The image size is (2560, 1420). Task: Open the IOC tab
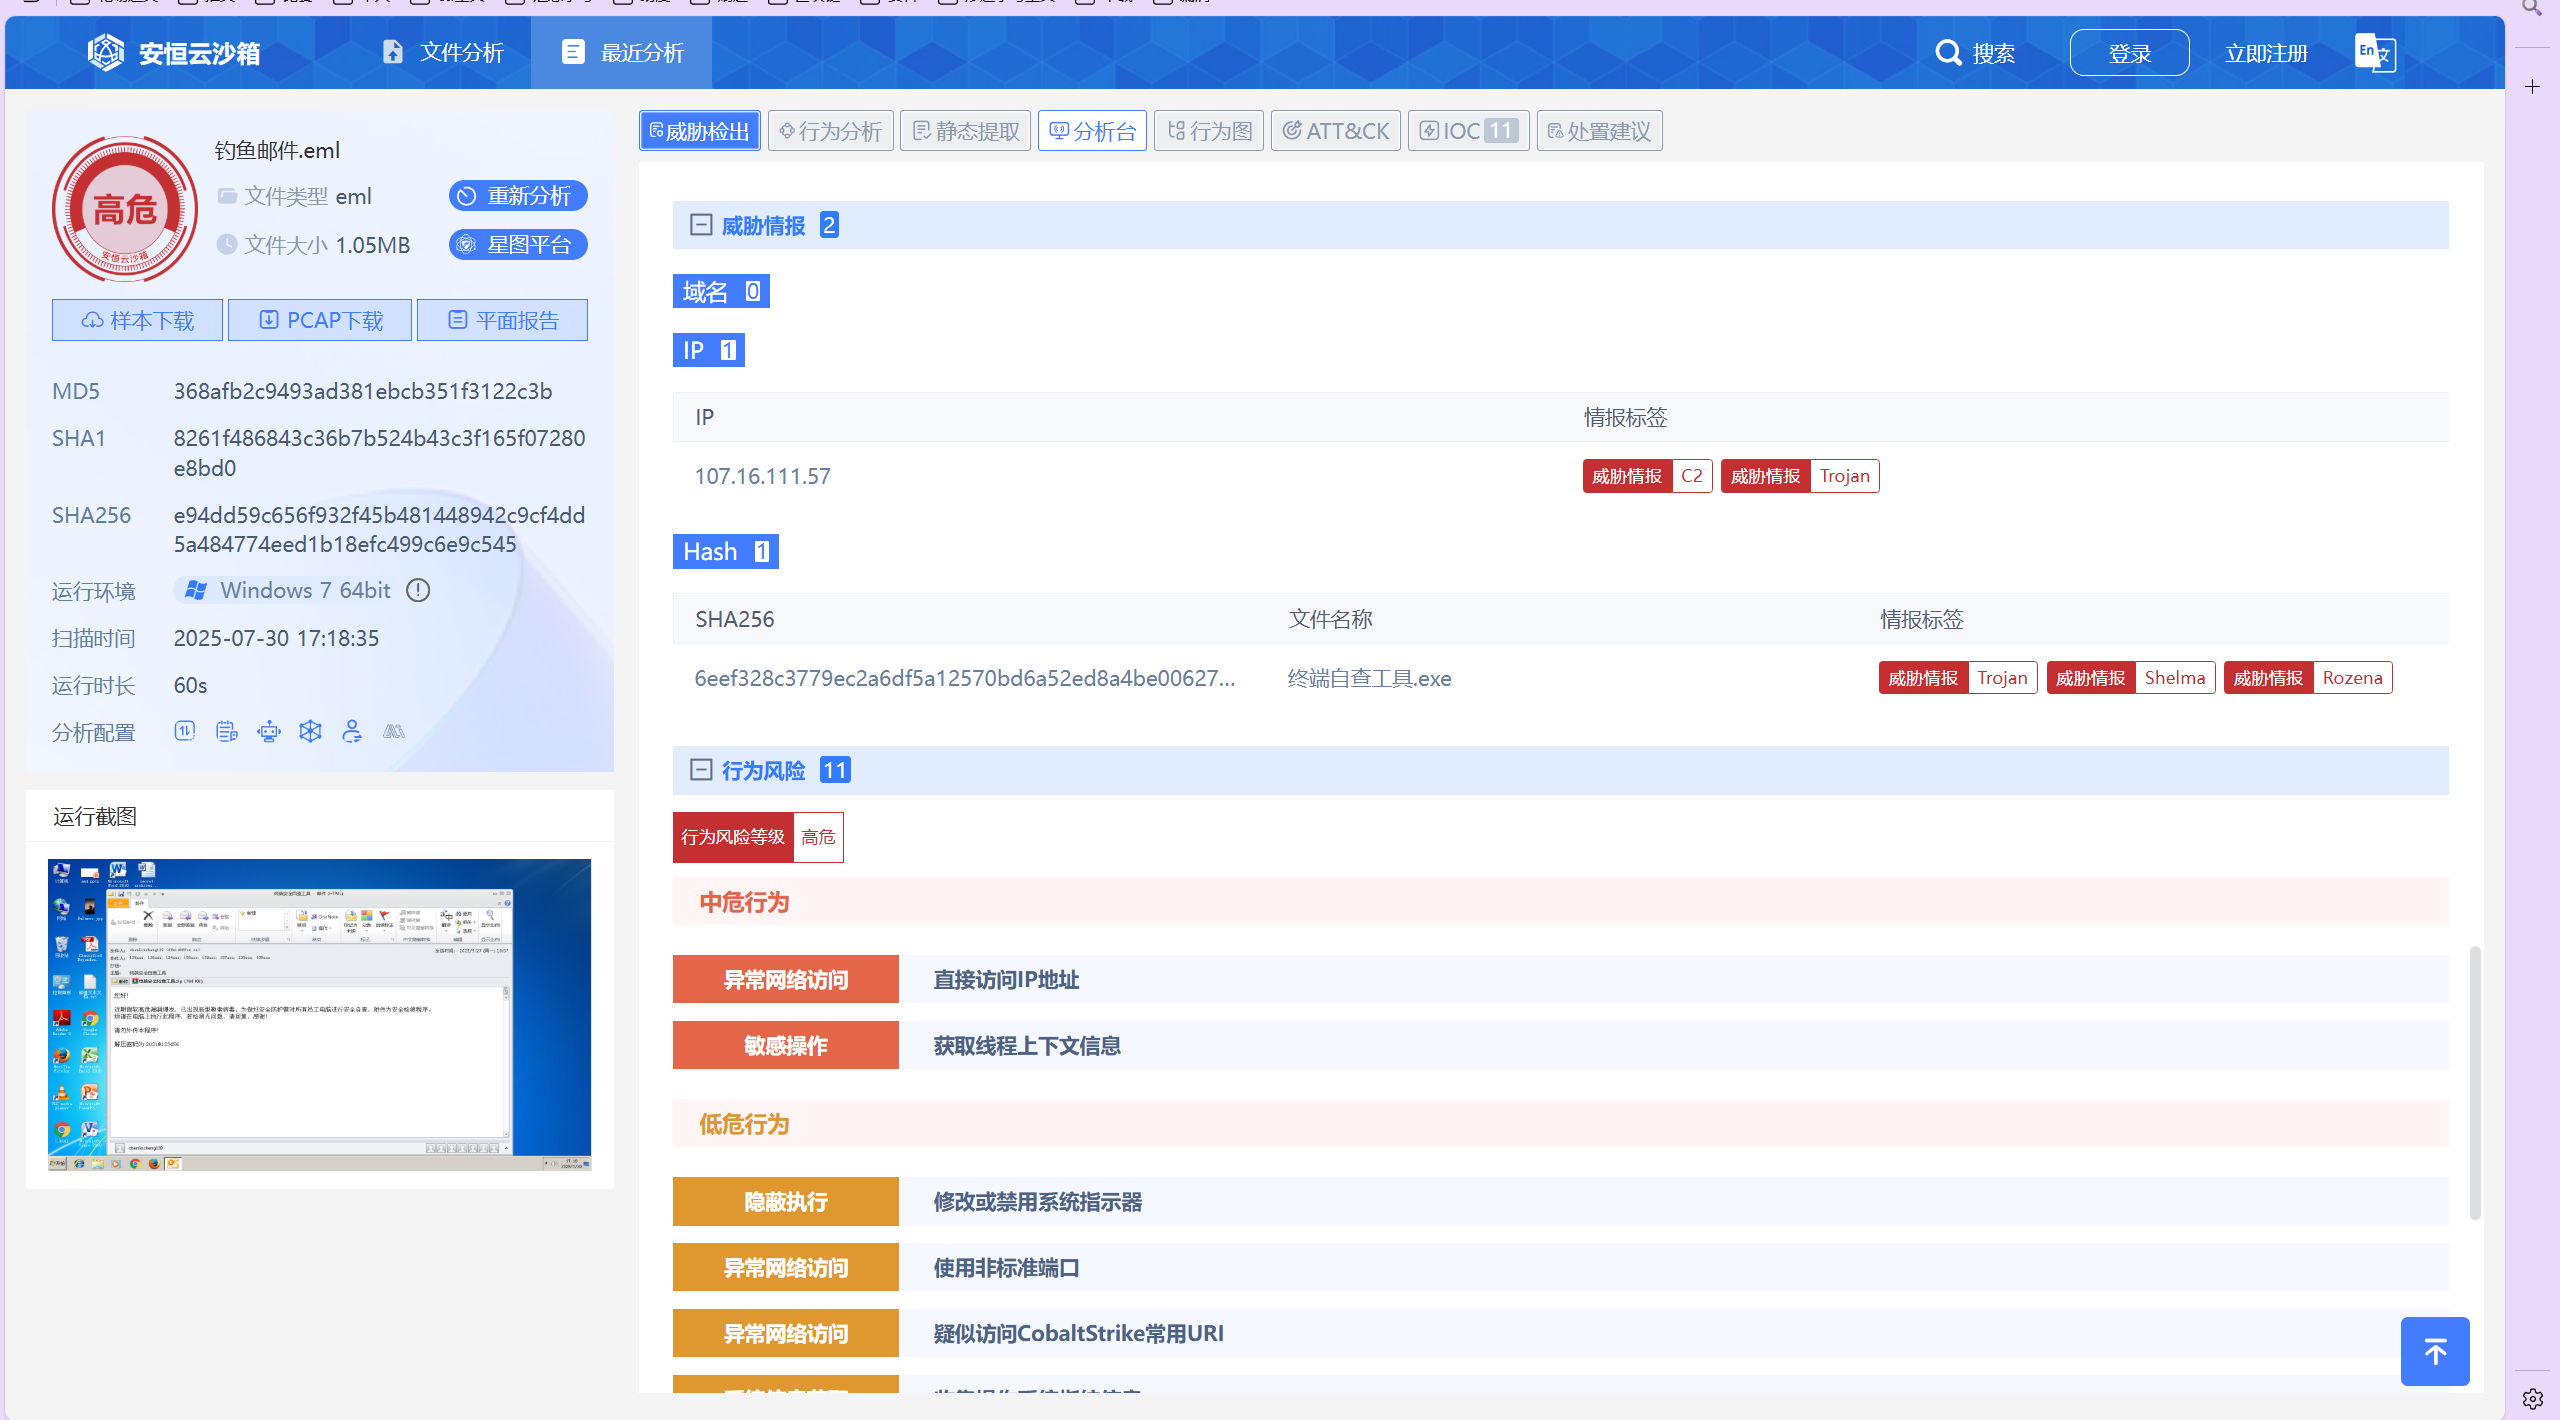point(1468,131)
